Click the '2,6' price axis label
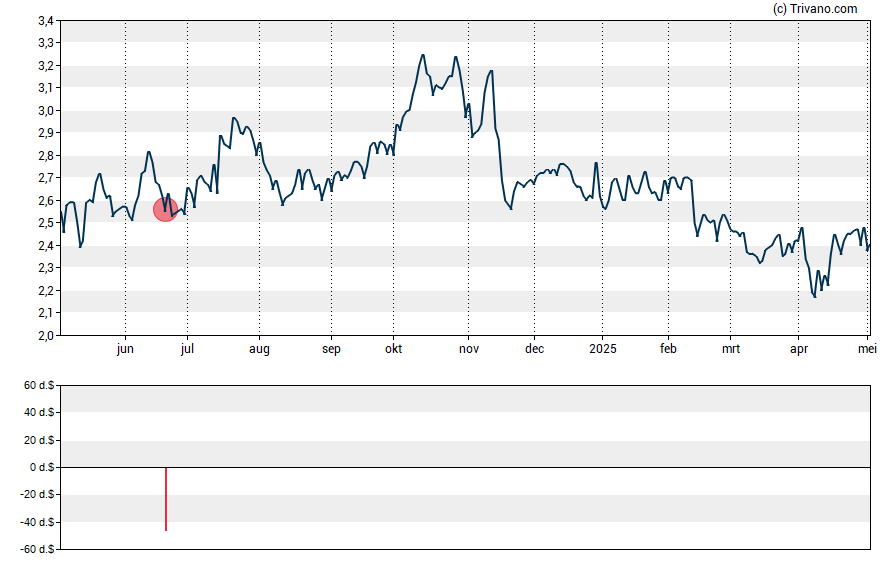Viewport: 888px width, 565px height. pos(46,201)
